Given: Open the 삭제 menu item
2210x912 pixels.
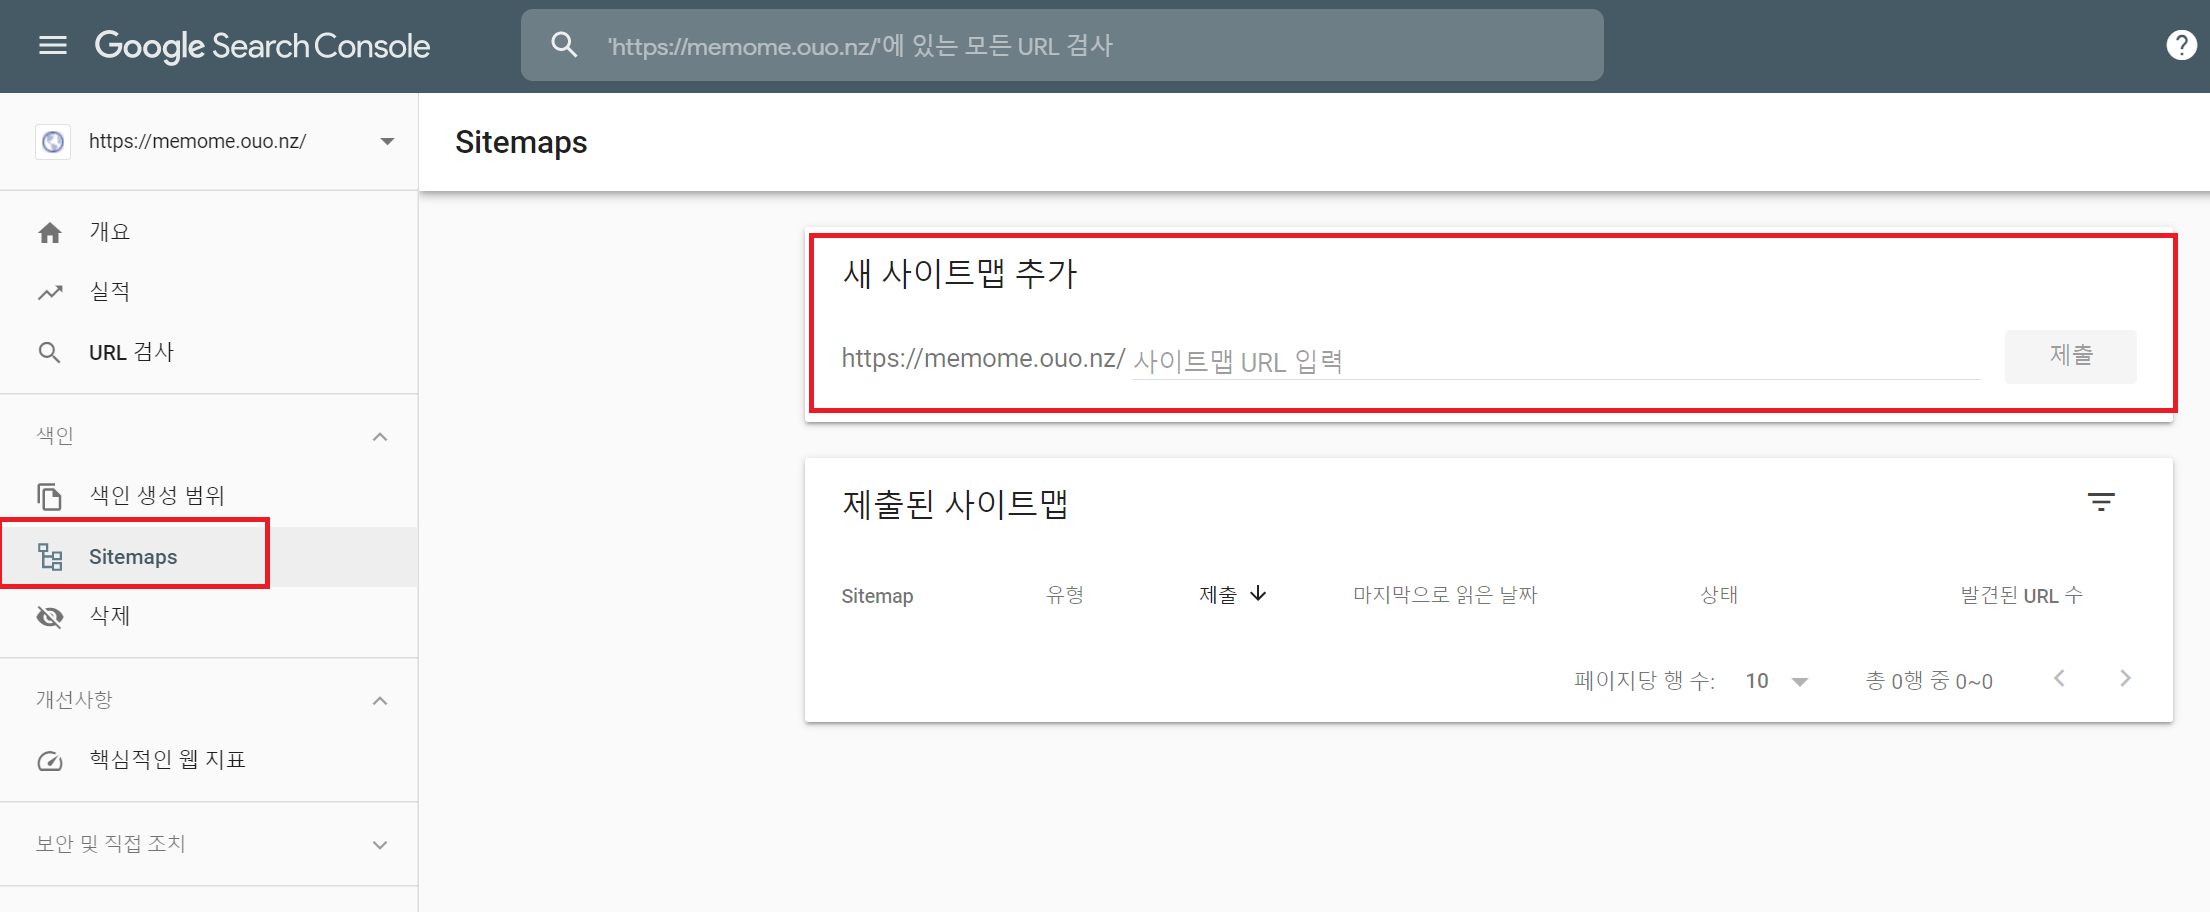Looking at the screenshot, I should pos(209,616).
